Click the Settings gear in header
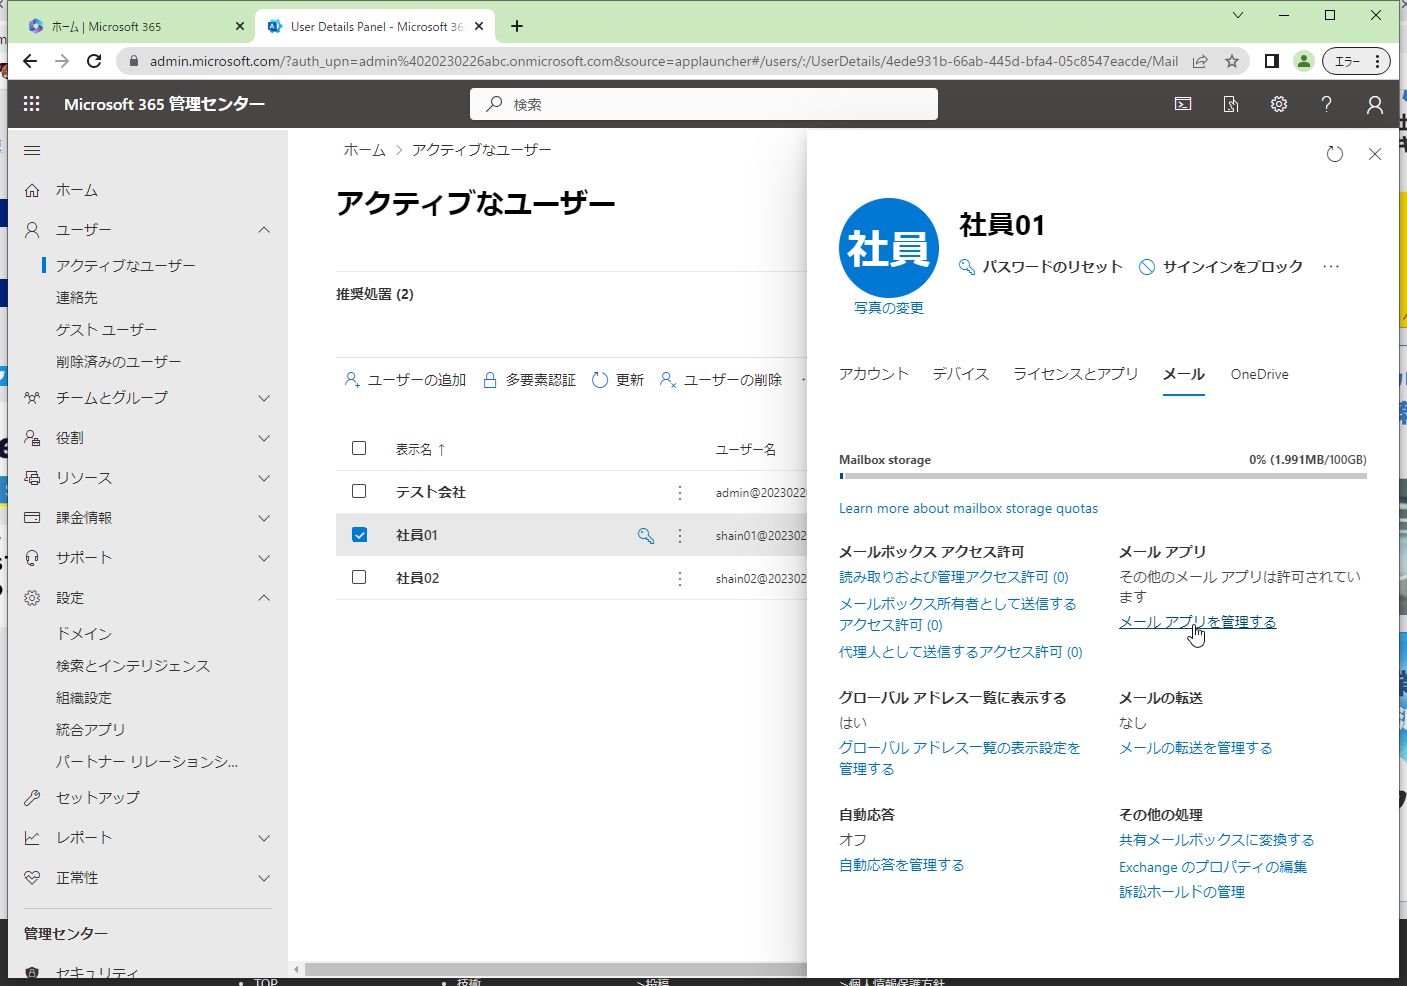Image resolution: width=1407 pixels, height=986 pixels. click(x=1279, y=104)
